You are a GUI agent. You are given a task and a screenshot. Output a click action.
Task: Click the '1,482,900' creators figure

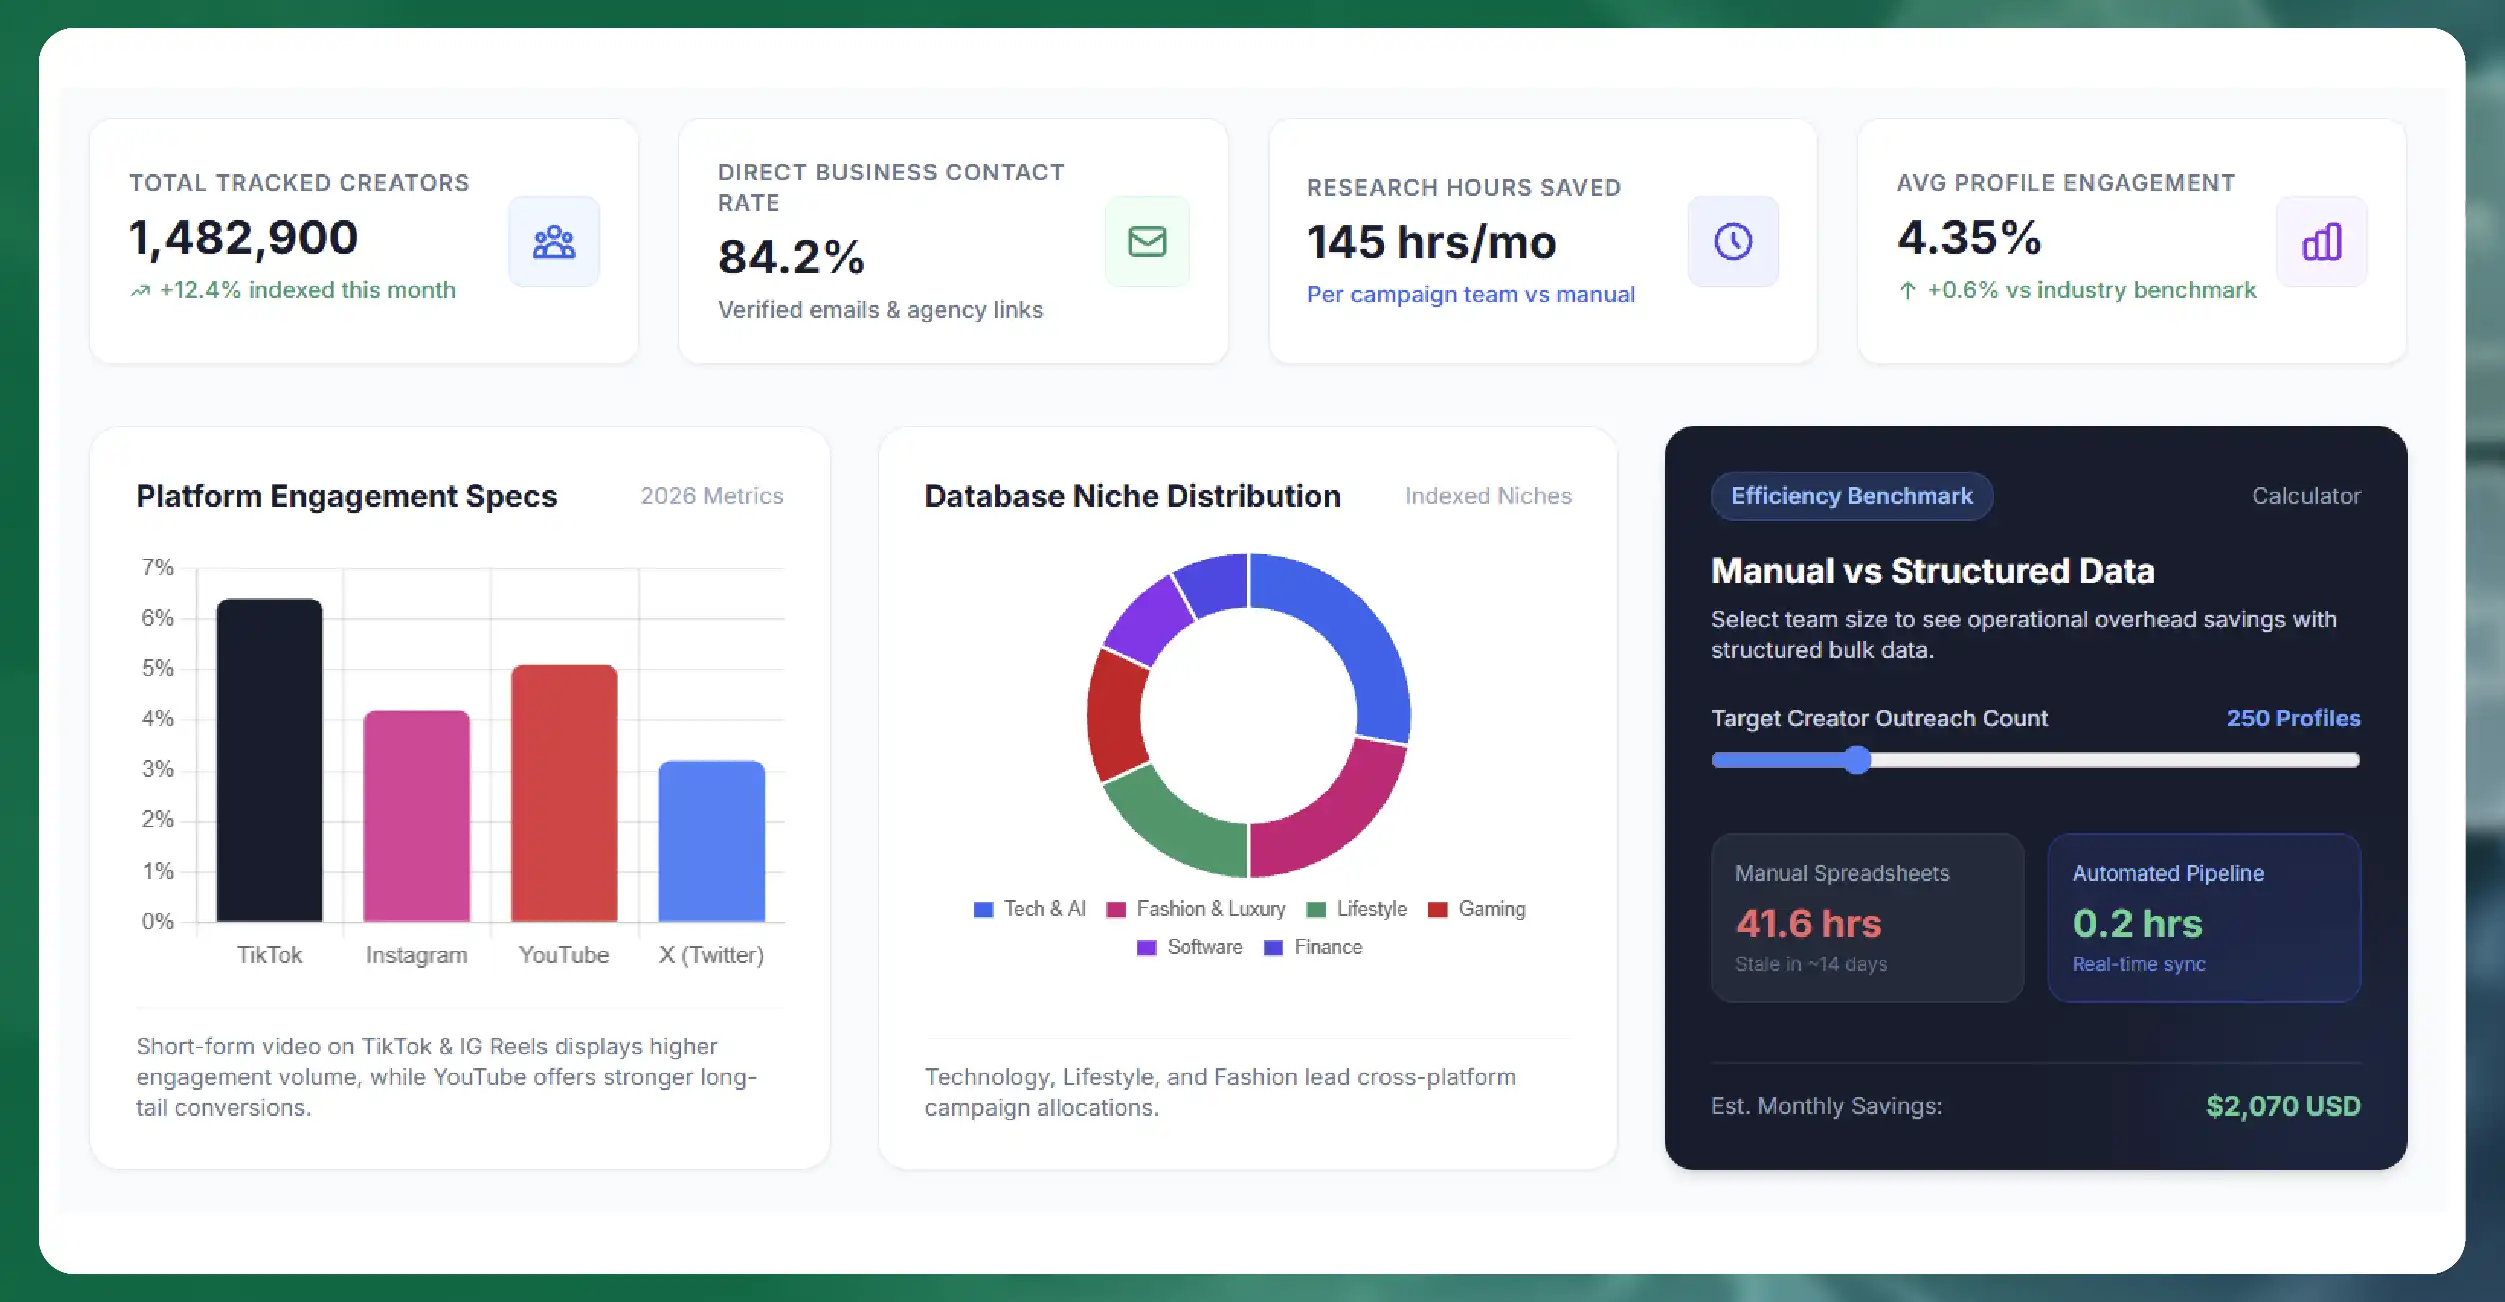pyautogui.click(x=243, y=238)
